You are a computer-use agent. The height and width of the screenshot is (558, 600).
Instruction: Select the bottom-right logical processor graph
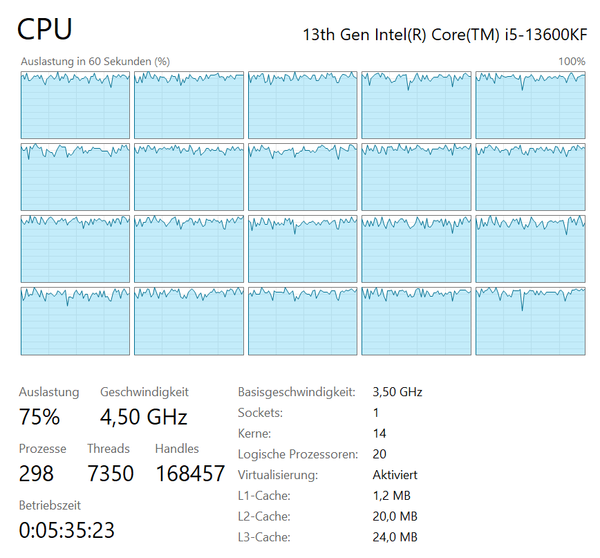pyautogui.click(x=530, y=320)
